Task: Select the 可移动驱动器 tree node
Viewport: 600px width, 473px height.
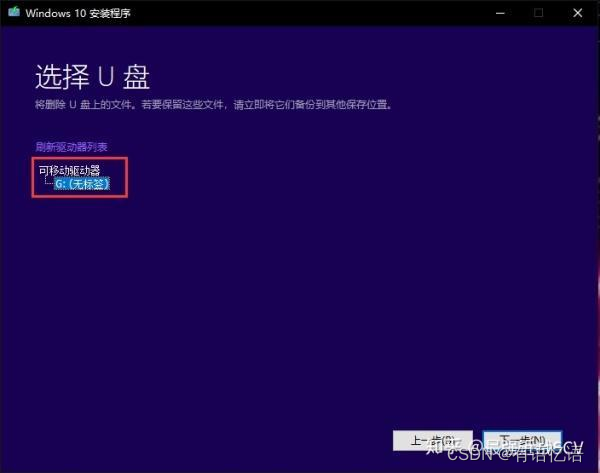Action: pyautogui.click(x=69, y=170)
